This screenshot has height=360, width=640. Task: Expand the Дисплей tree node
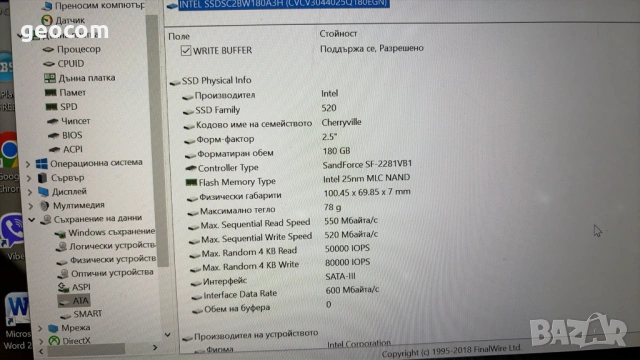(x=30, y=192)
